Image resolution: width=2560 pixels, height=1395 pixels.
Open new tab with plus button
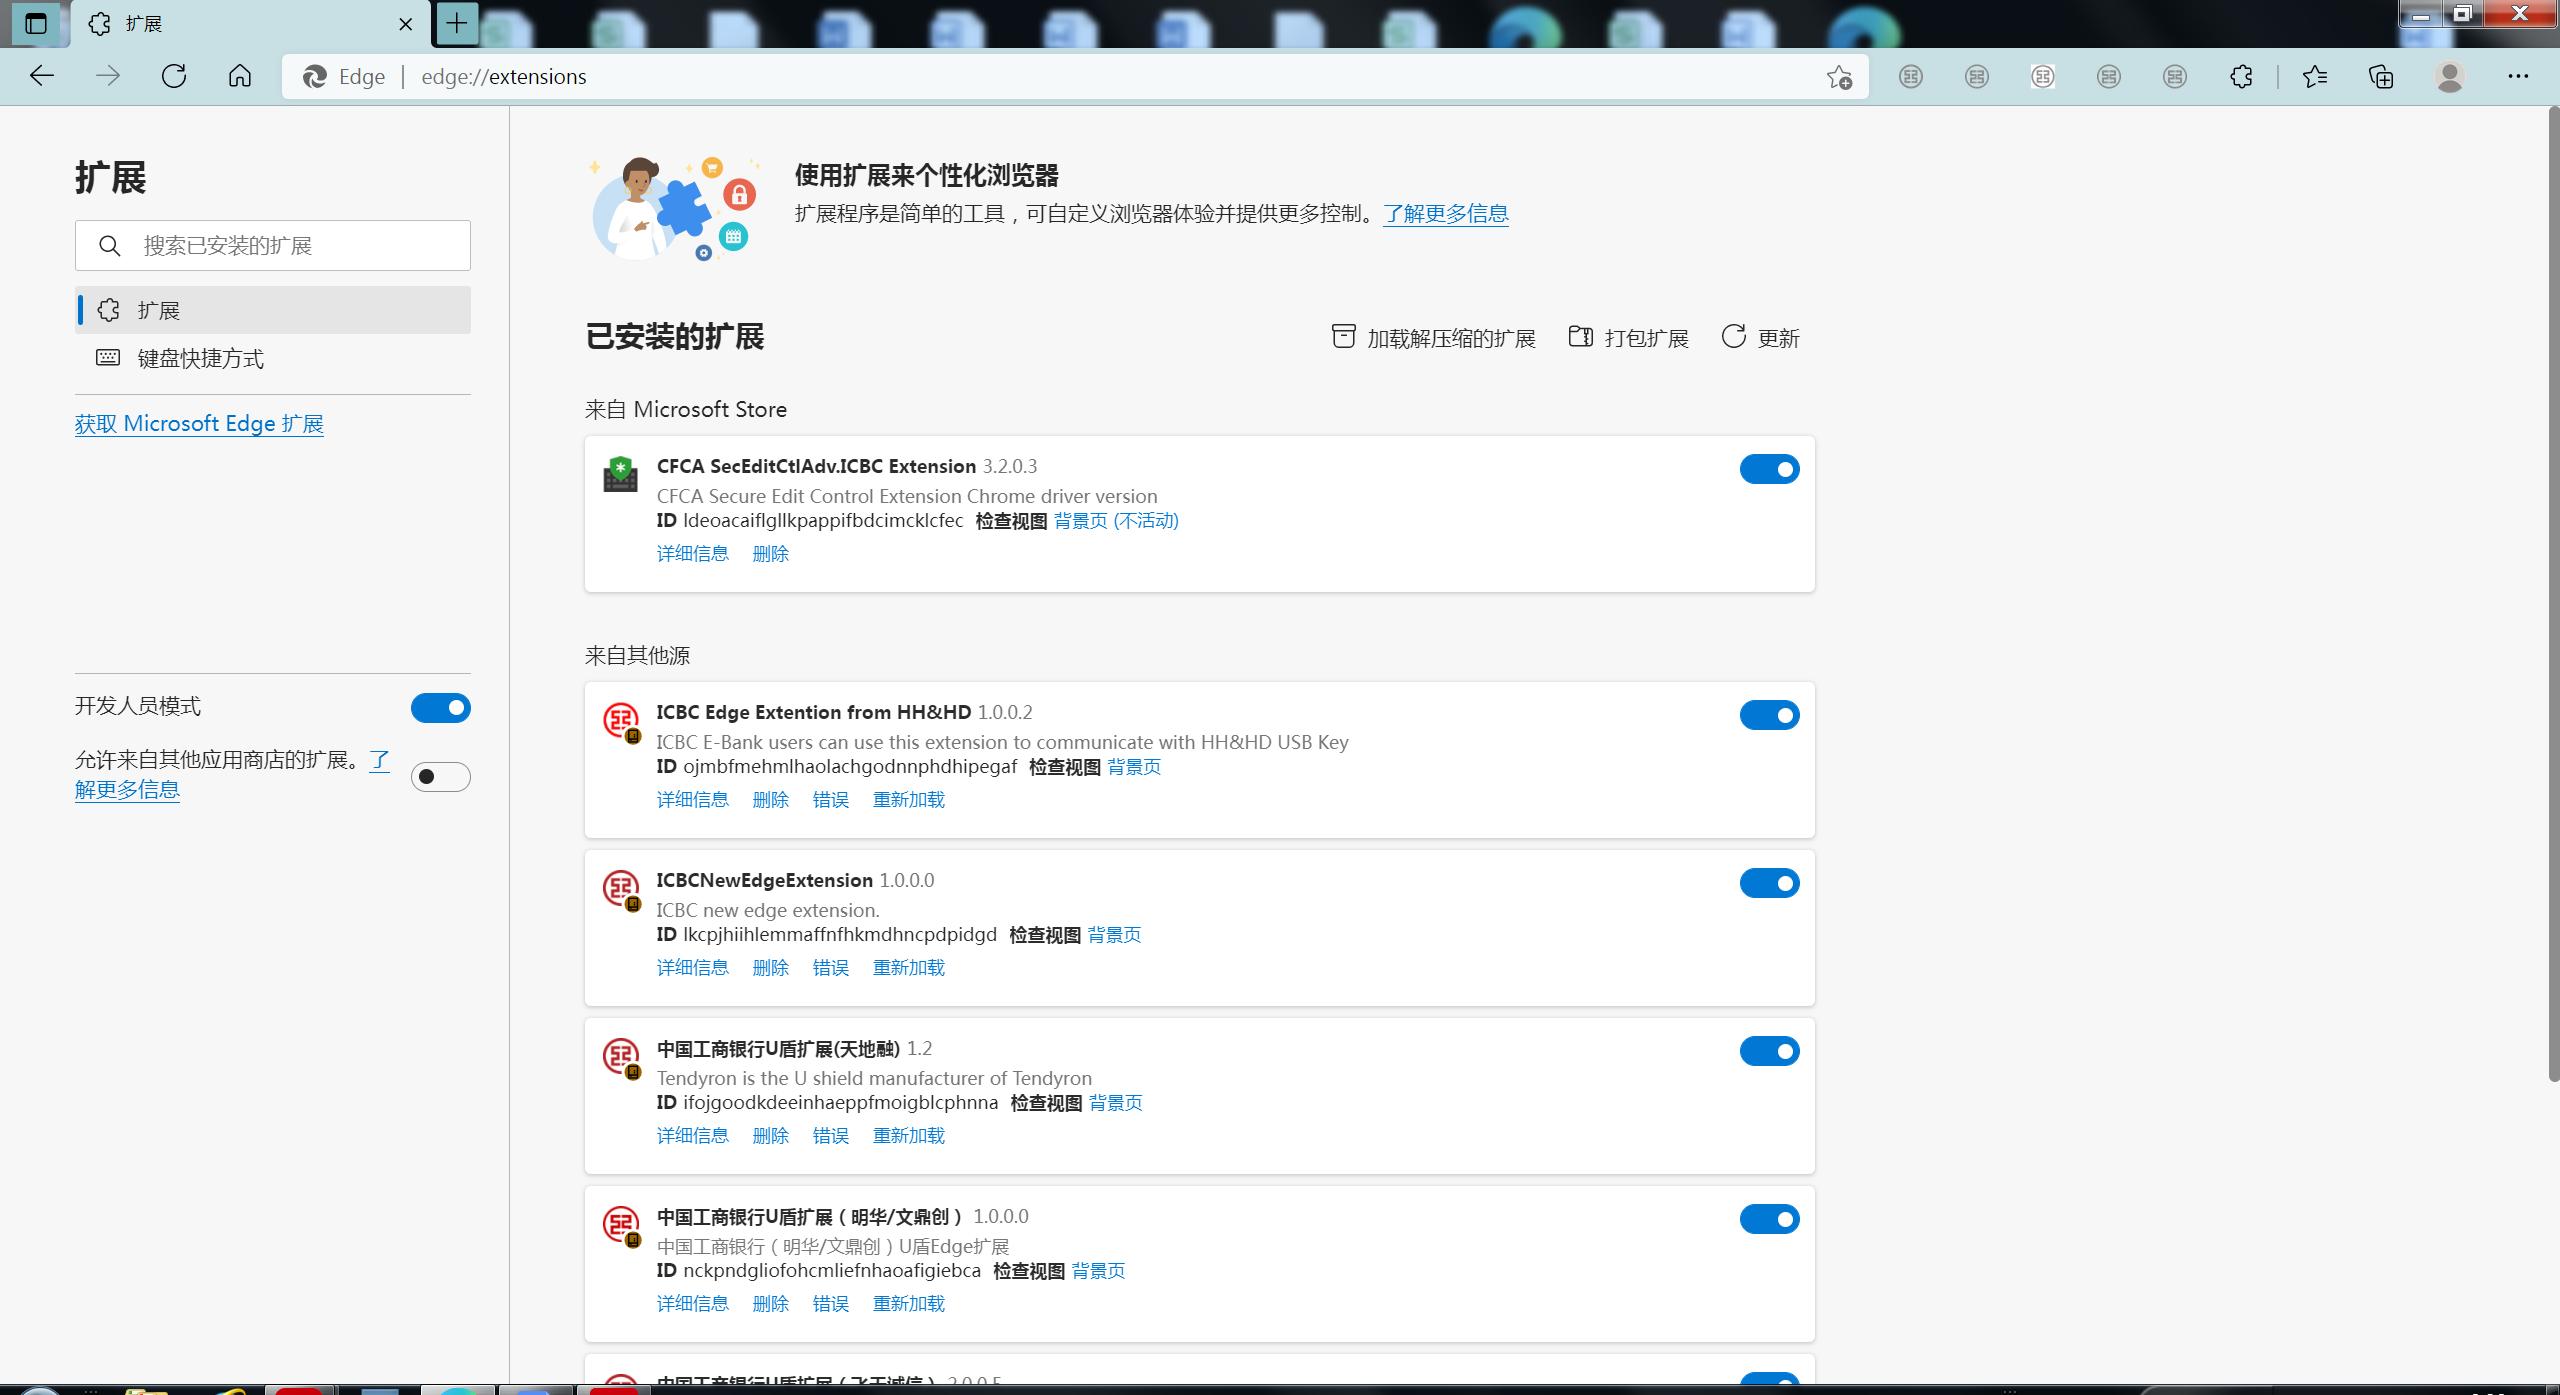point(456,23)
